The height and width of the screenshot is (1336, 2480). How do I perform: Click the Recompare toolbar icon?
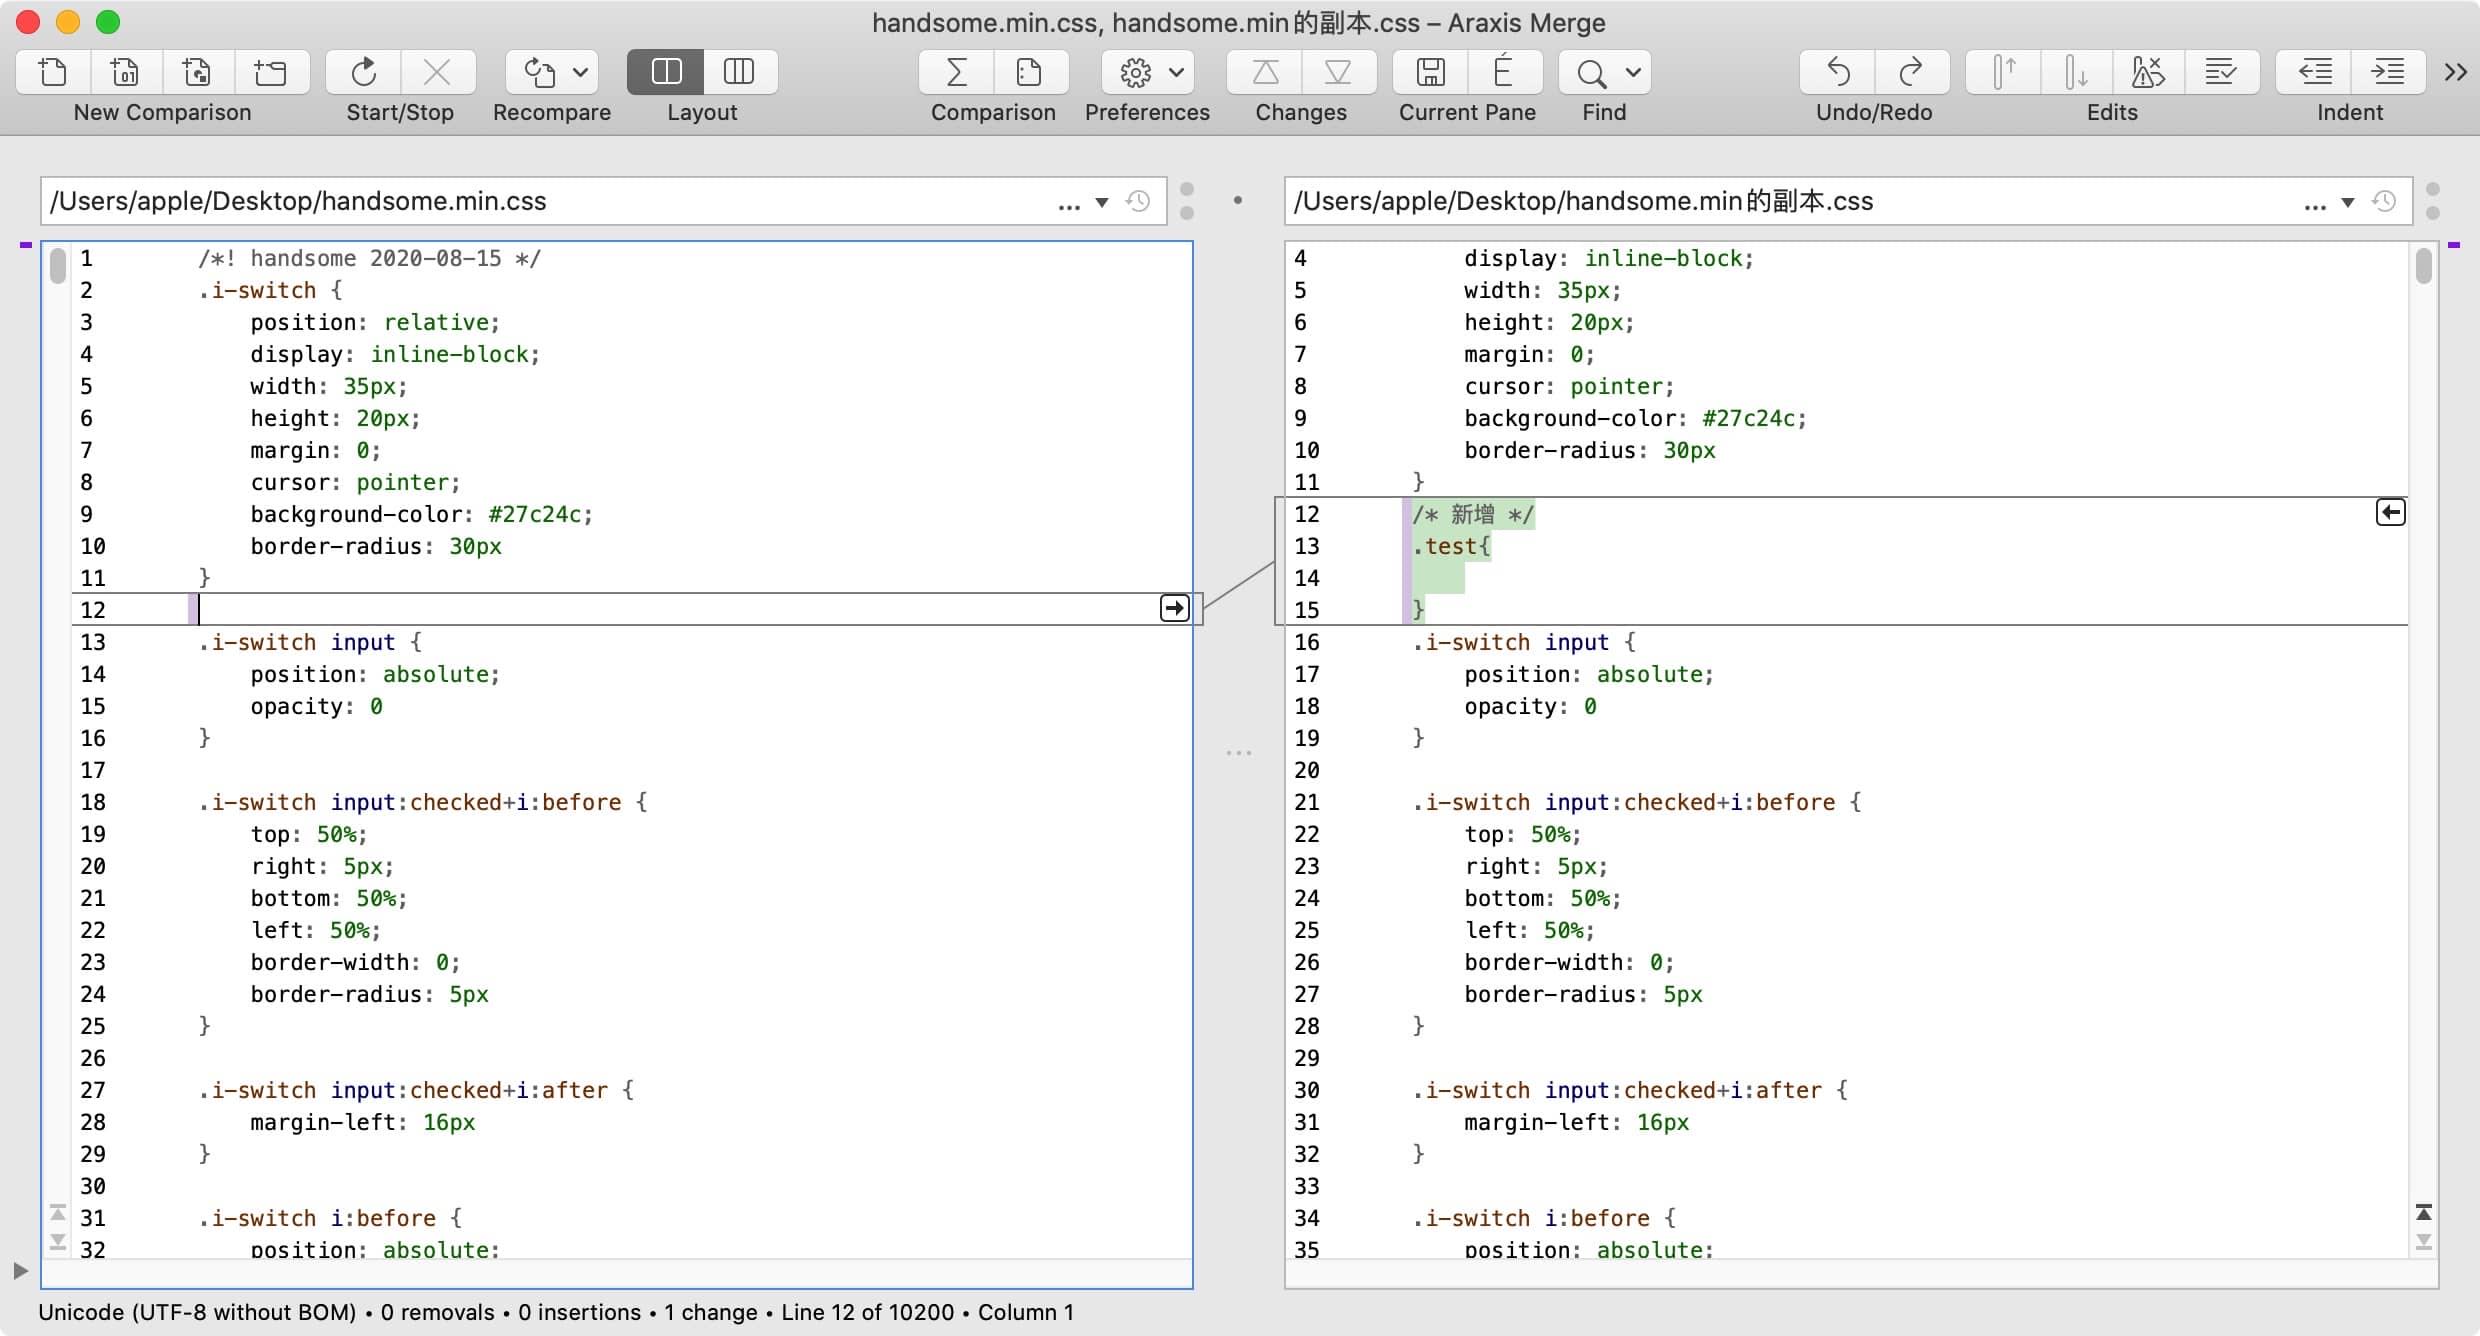click(x=540, y=72)
